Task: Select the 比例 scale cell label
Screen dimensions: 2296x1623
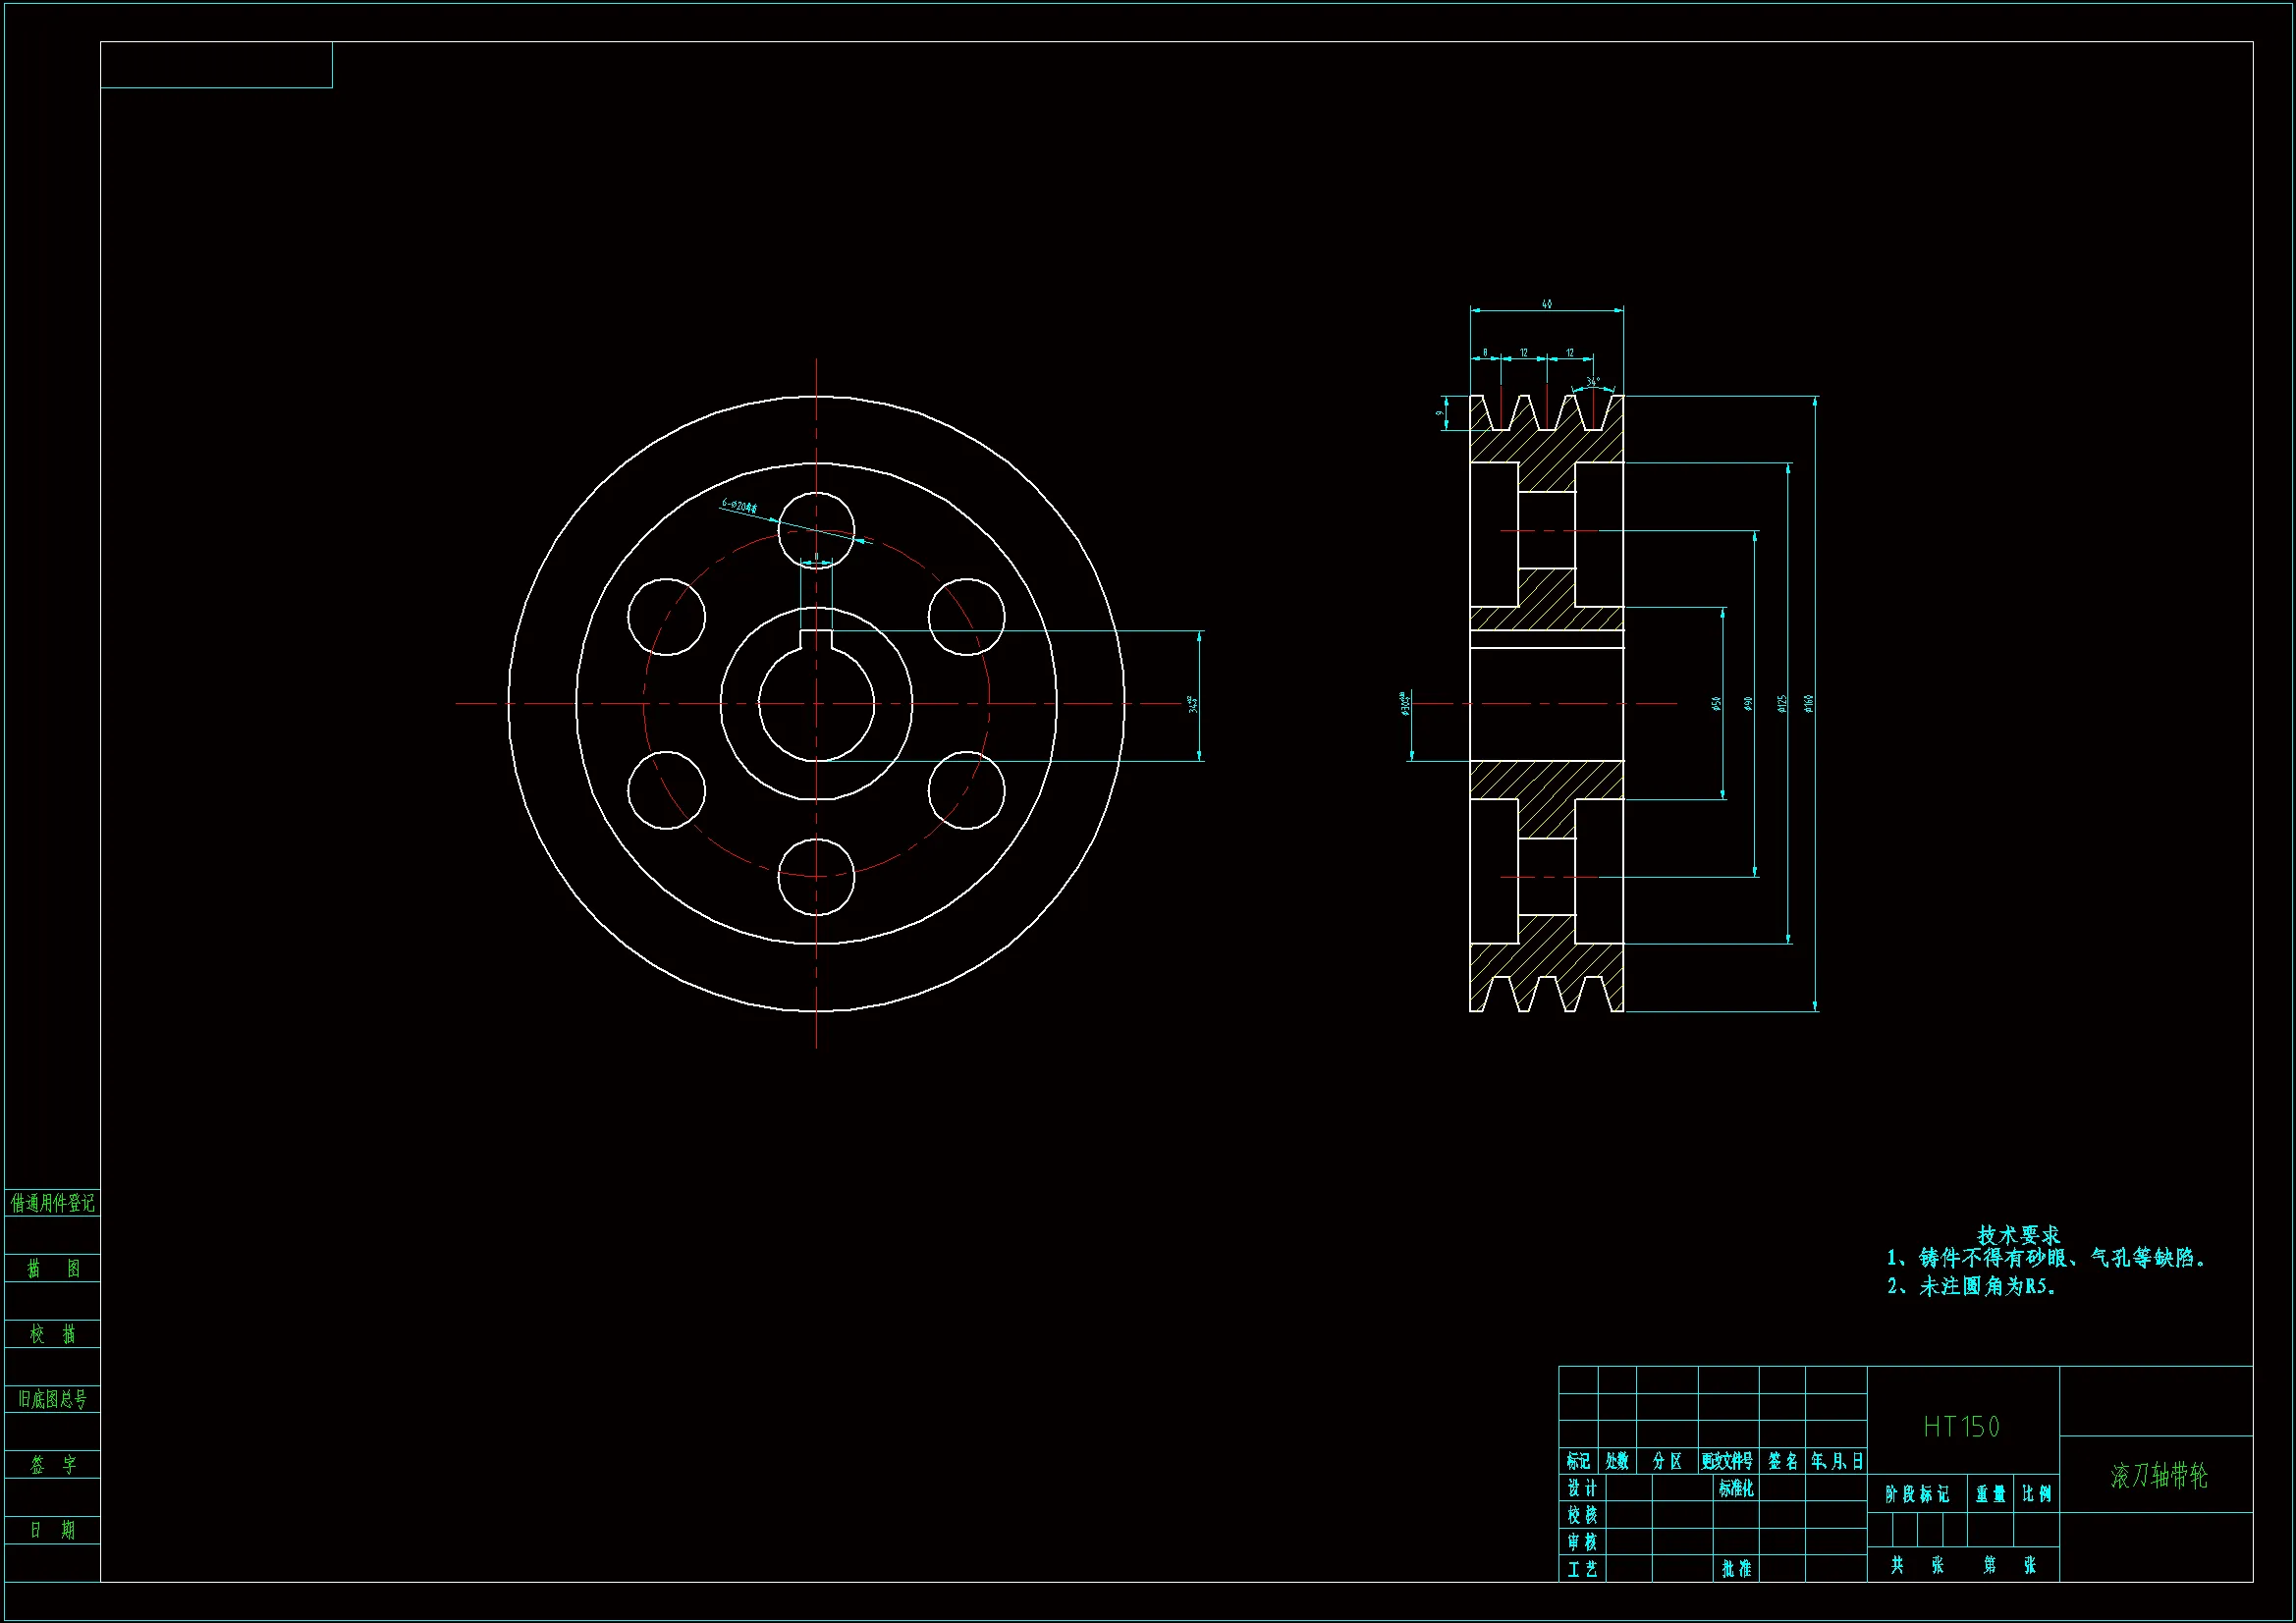Action: click(x=2036, y=1494)
